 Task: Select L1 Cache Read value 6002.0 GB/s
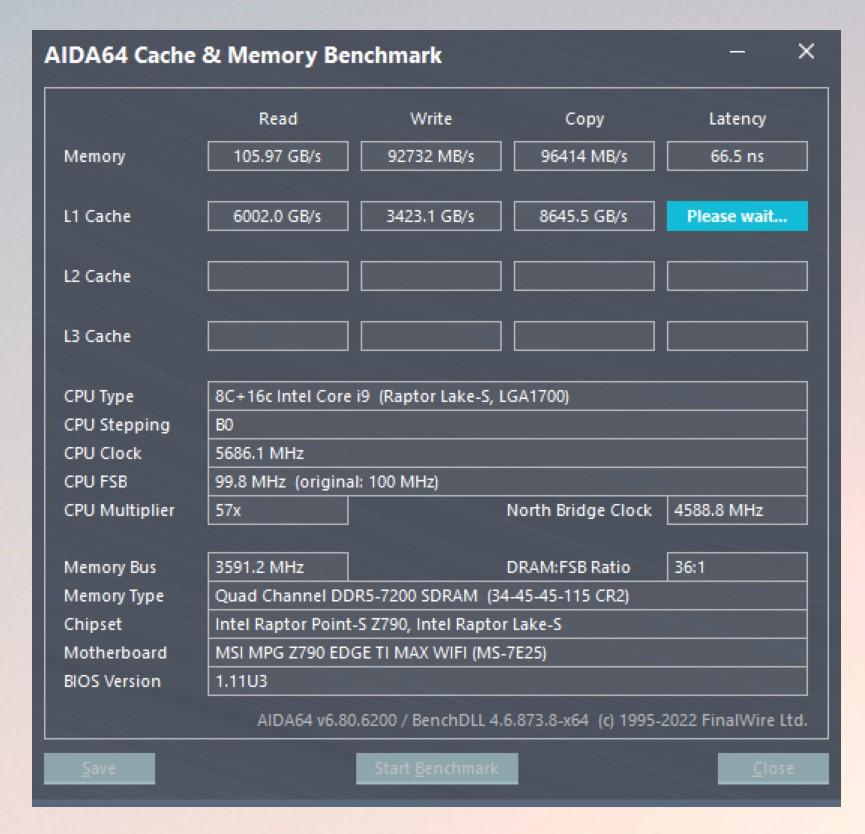(278, 216)
